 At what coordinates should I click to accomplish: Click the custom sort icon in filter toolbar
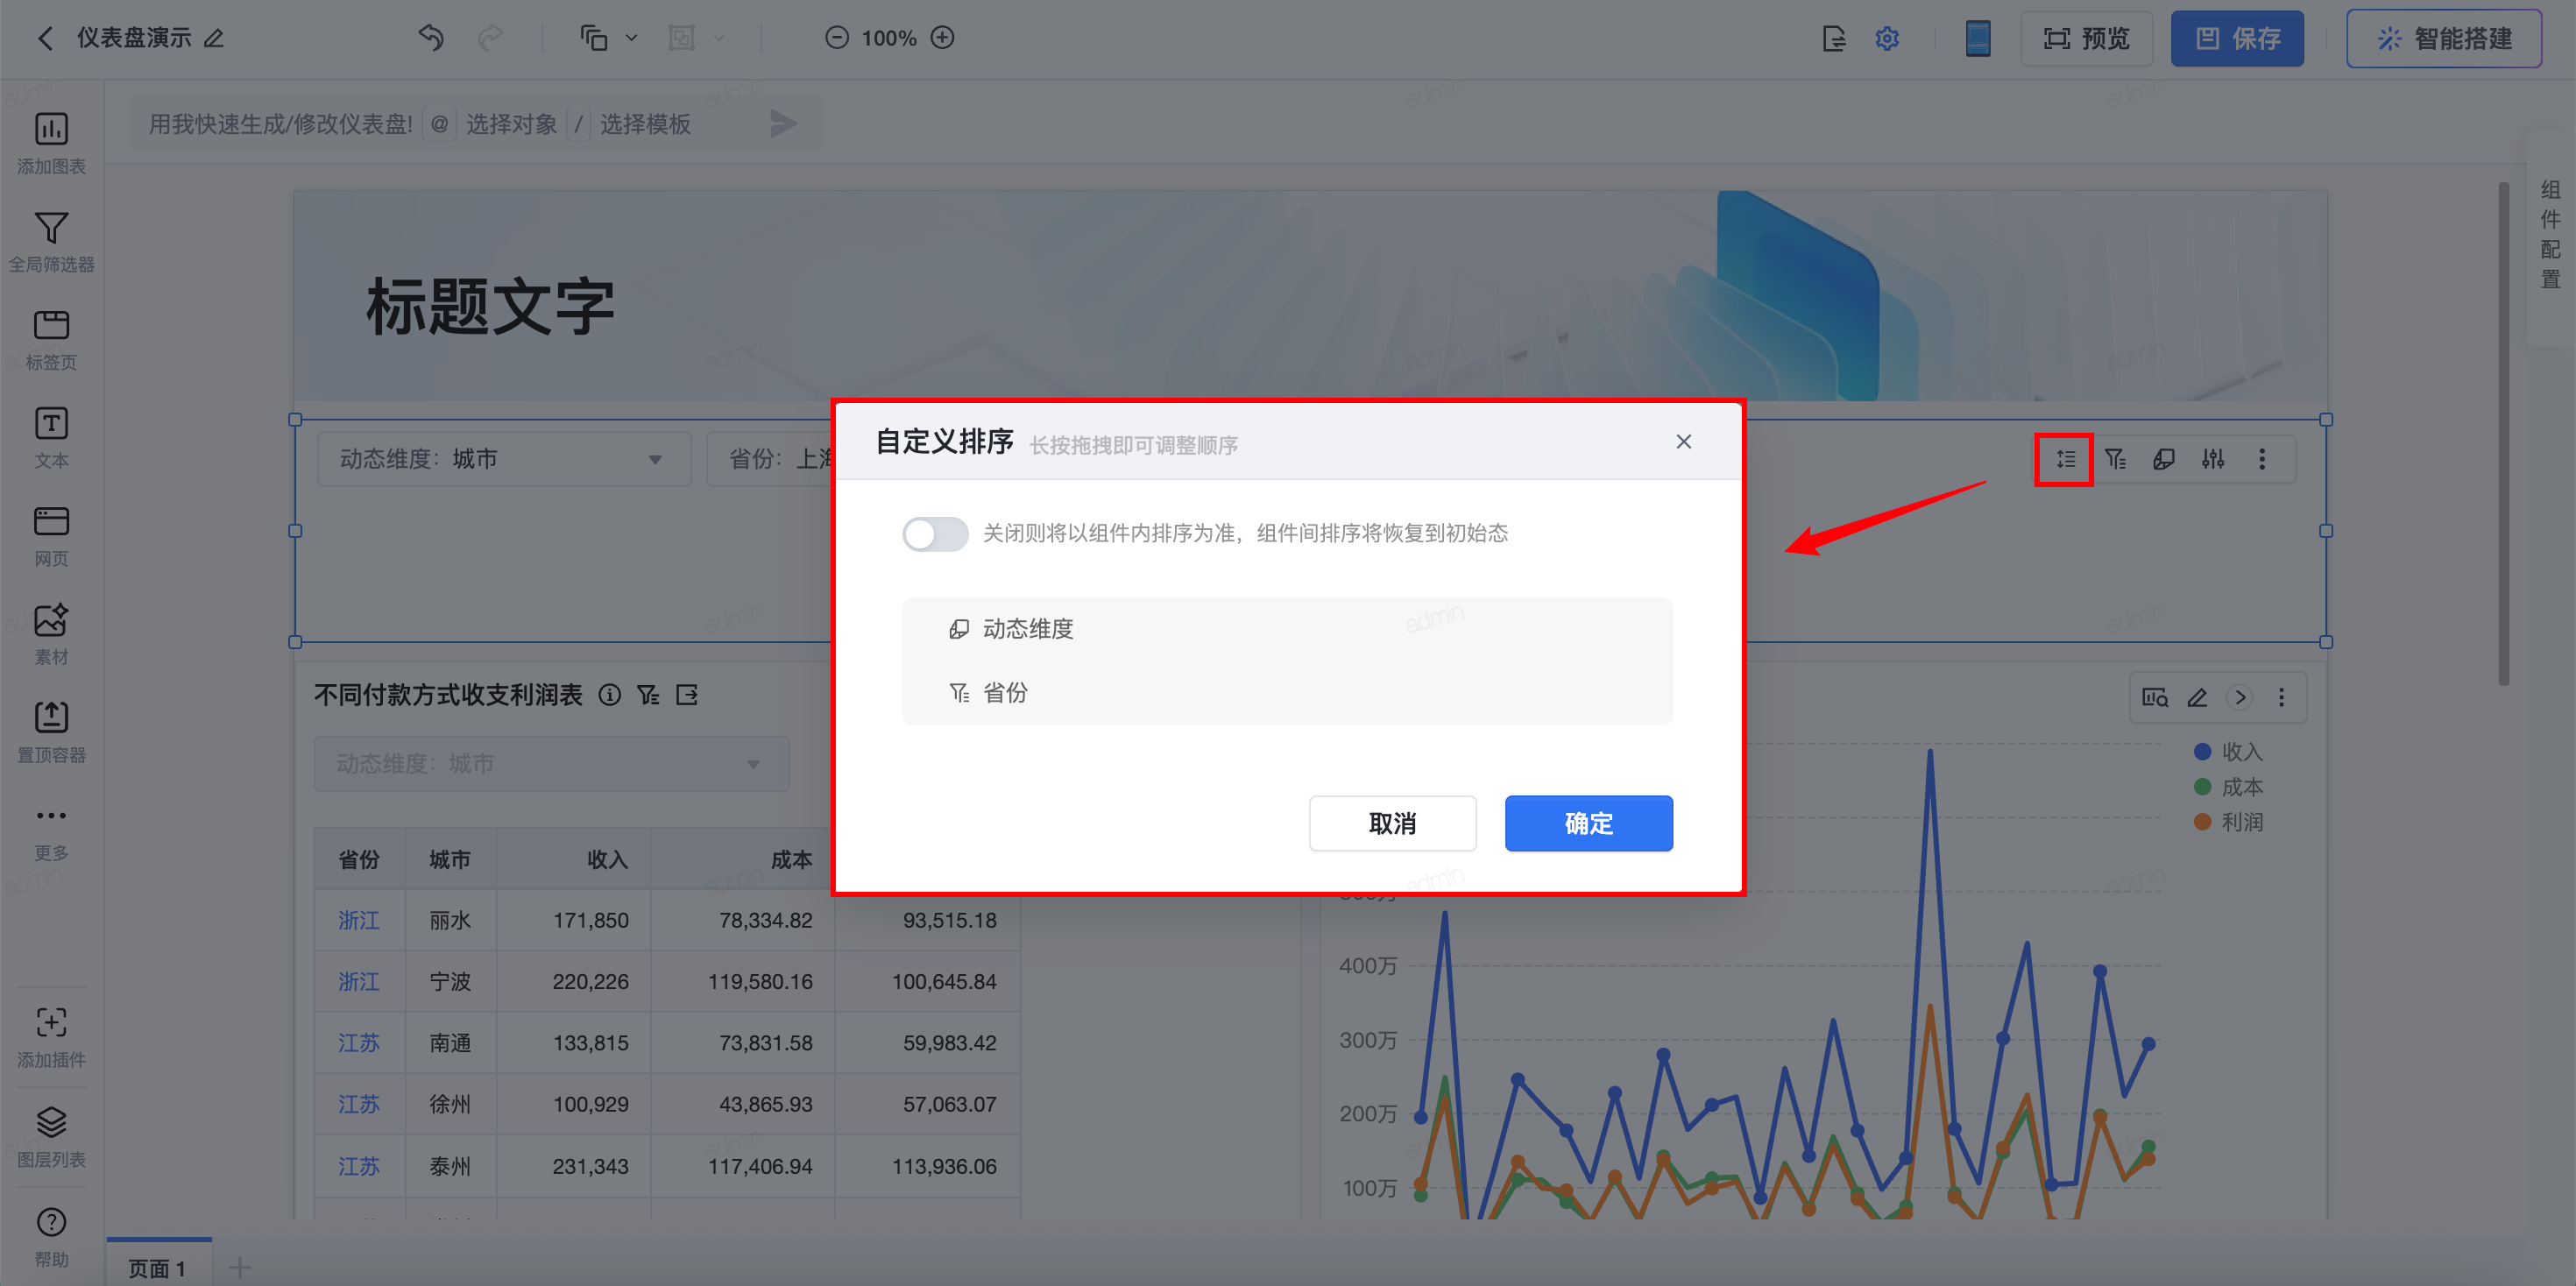(x=2064, y=459)
